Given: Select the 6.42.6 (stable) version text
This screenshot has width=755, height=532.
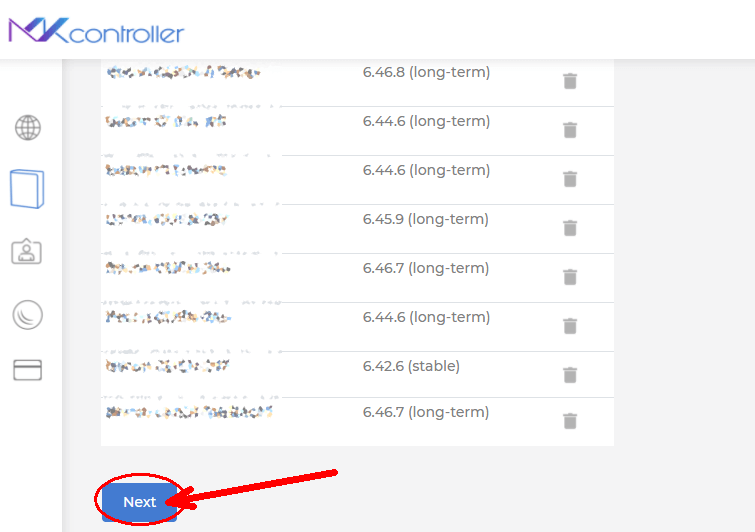Looking at the screenshot, I should [411, 366].
